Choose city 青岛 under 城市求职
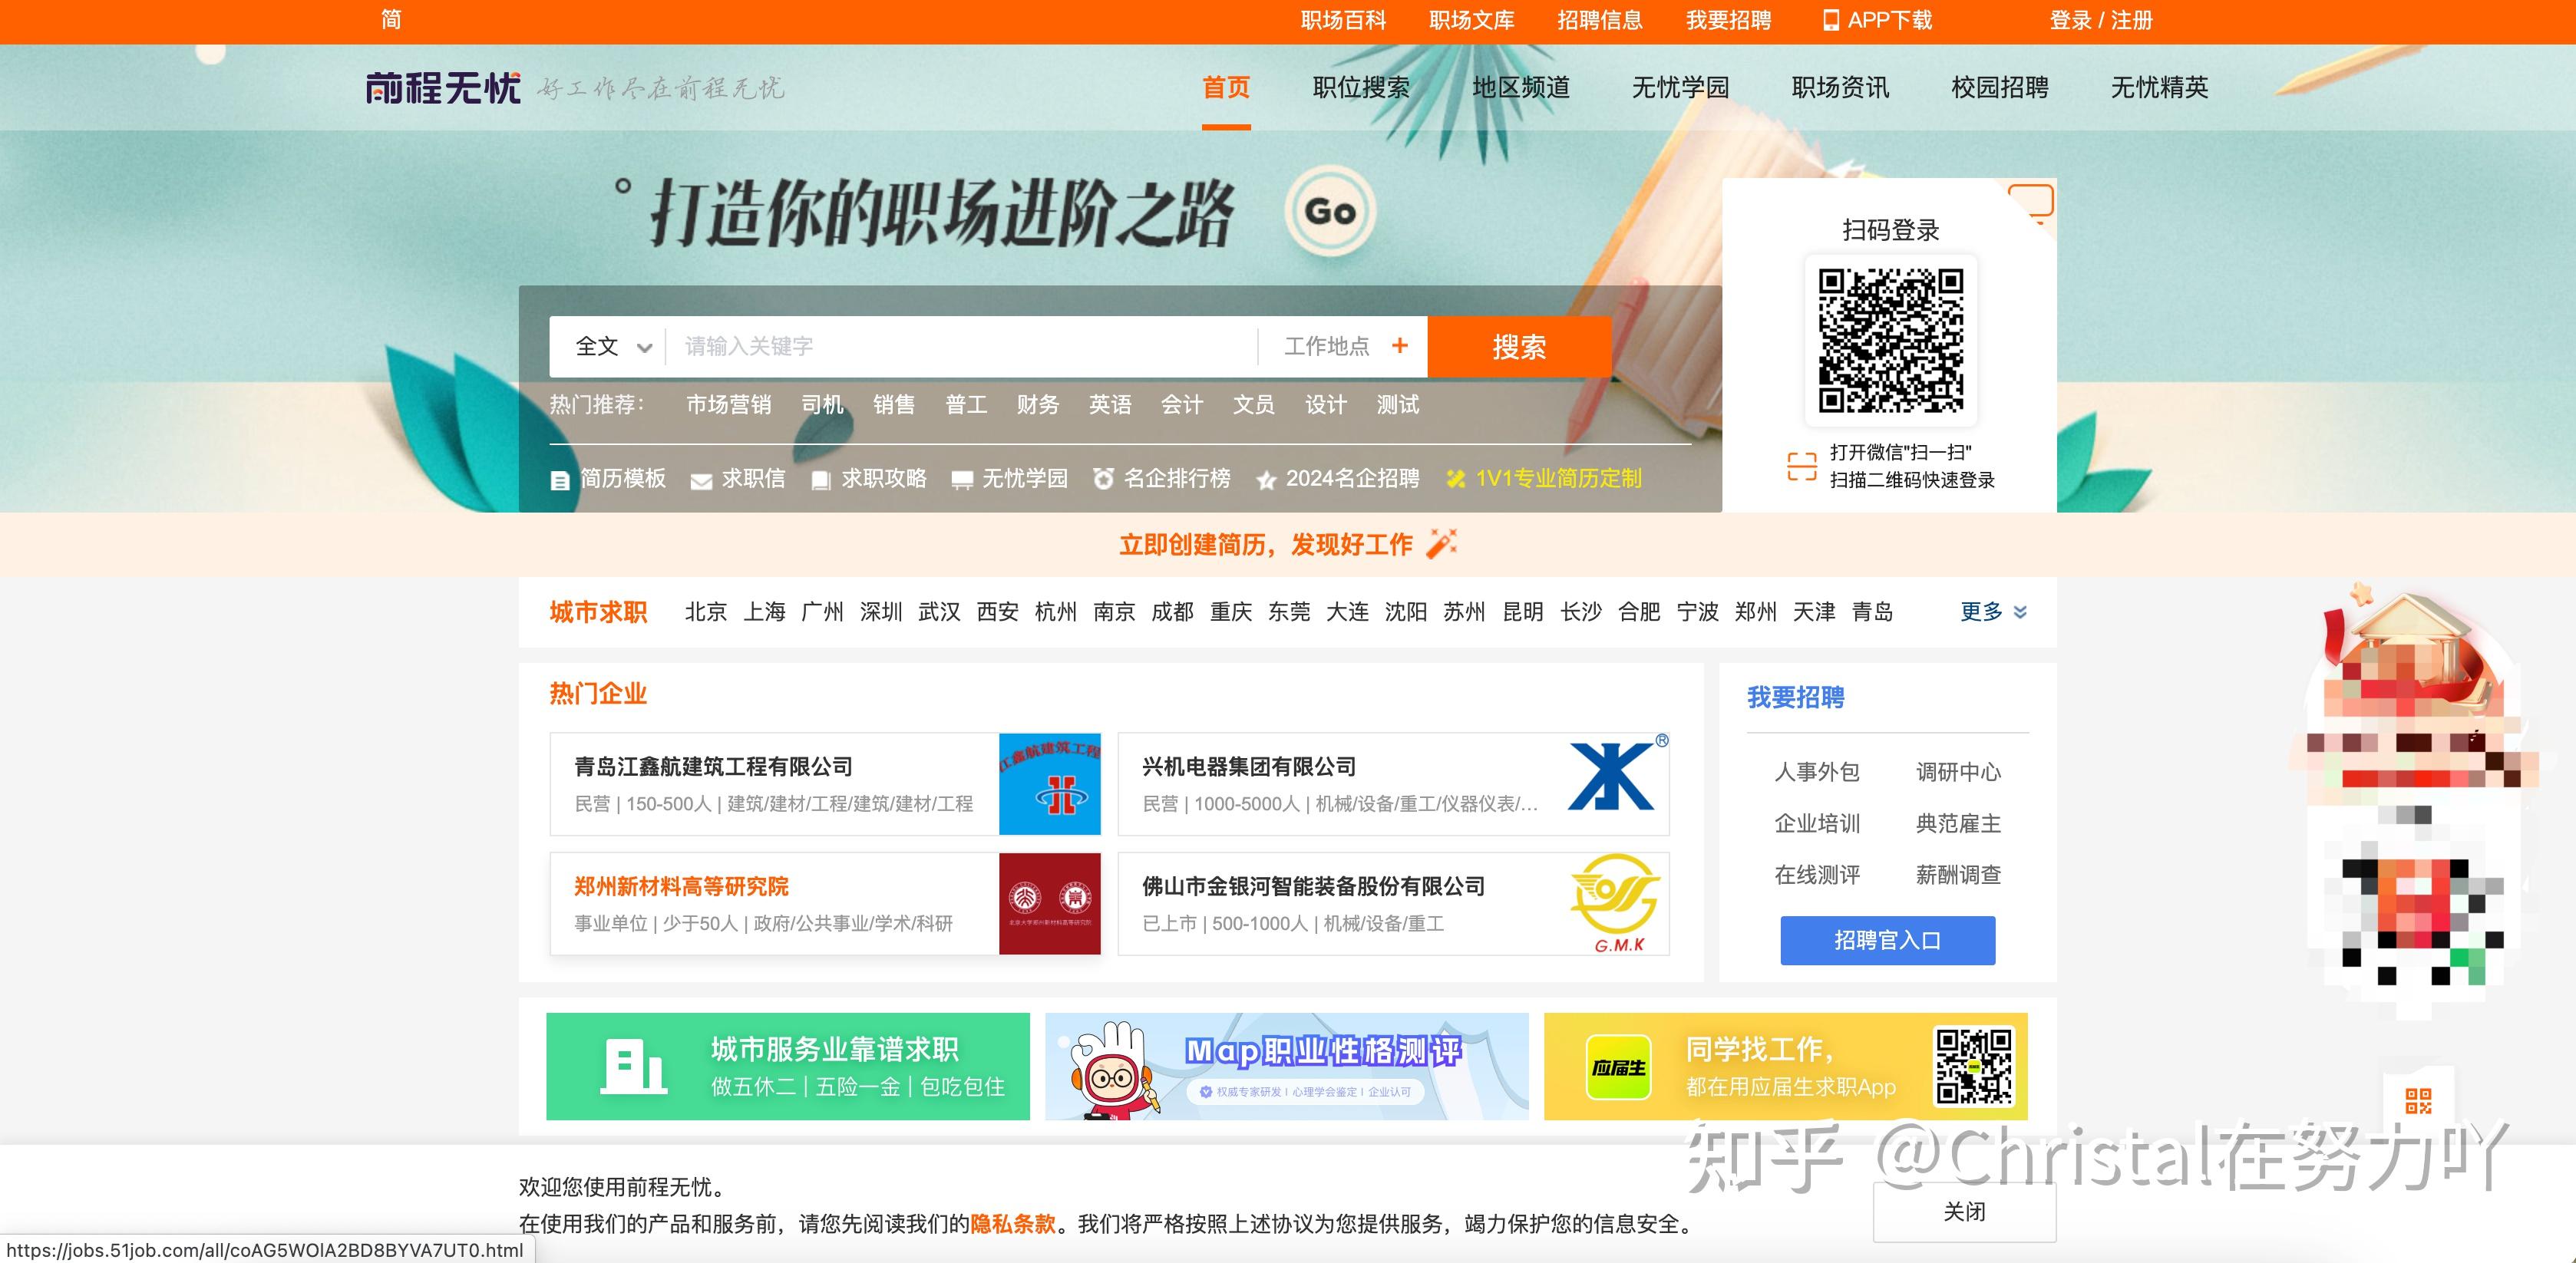Image resolution: width=2576 pixels, height=1263 pixels. [x=1872, y=611]
